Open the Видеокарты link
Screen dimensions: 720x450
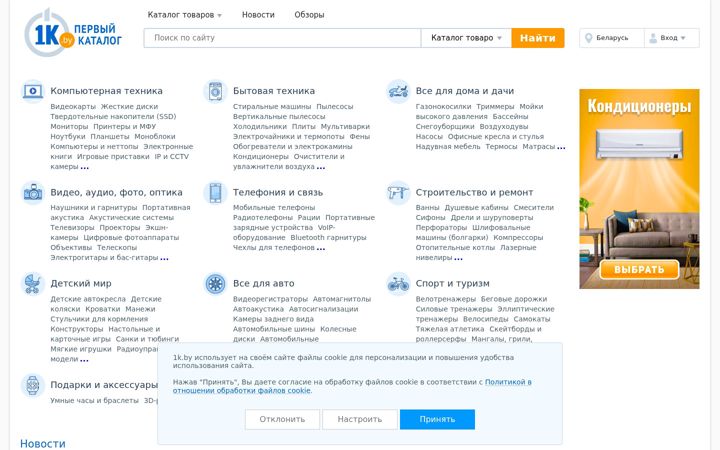click(73, 107)
